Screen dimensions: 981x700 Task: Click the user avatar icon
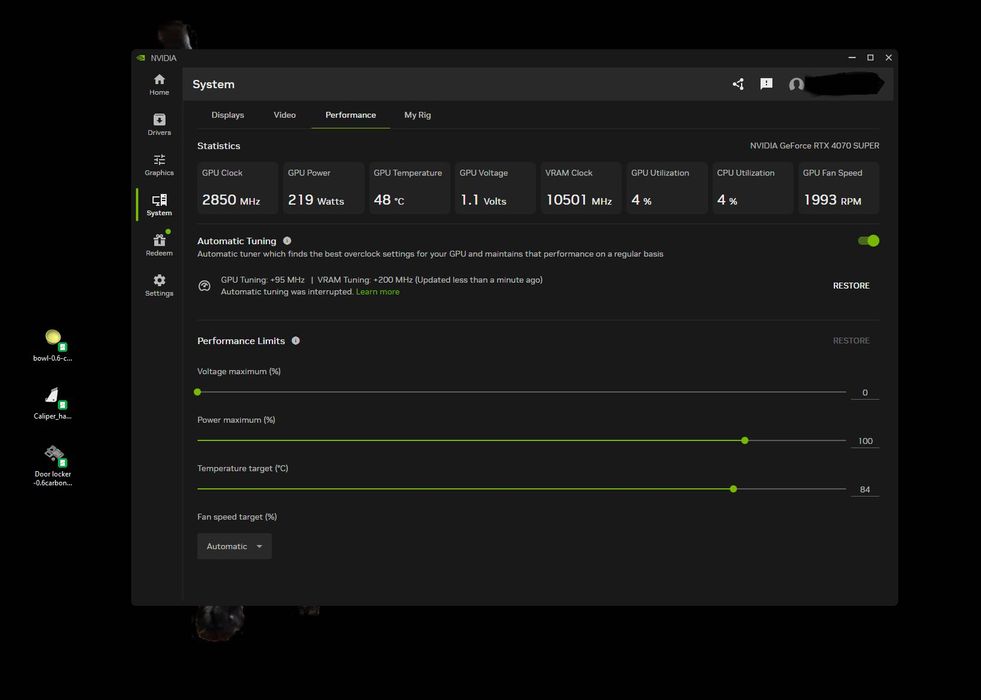click(796, 84)
